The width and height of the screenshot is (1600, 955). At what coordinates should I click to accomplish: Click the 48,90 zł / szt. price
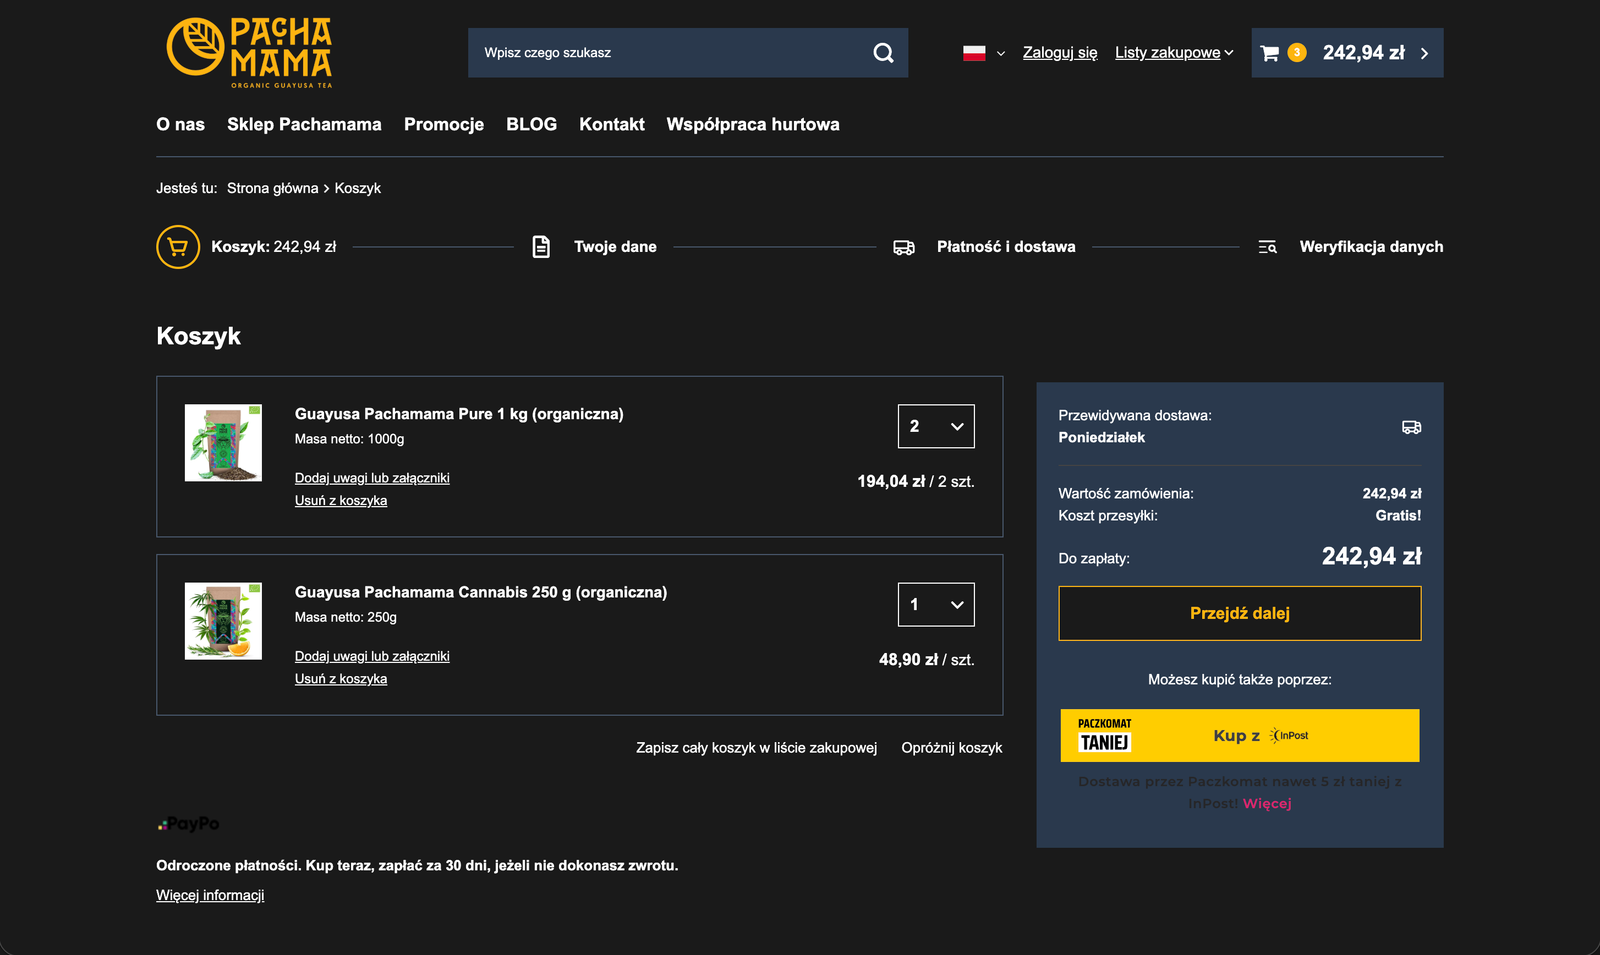(927, 660)
